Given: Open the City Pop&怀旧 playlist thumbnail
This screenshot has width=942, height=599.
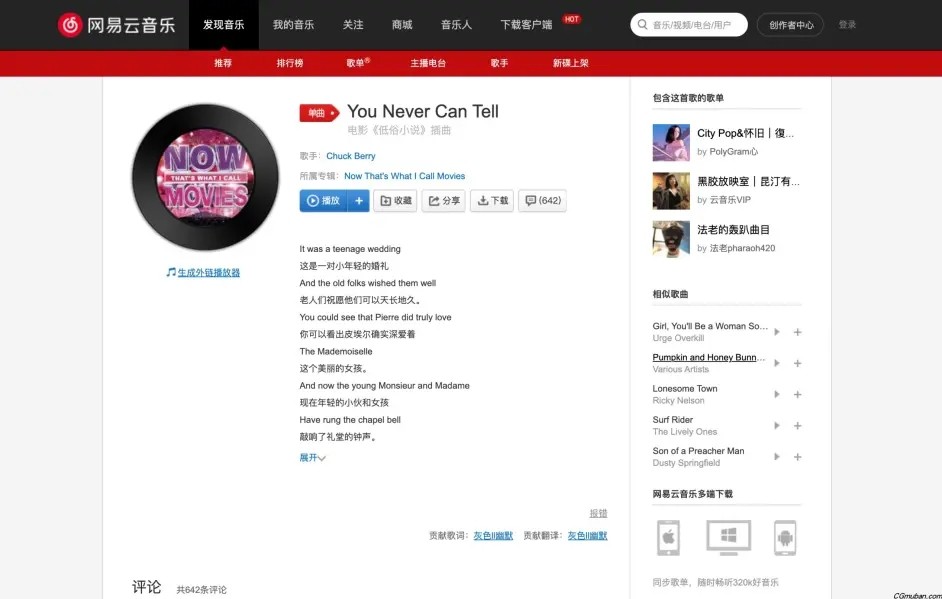Looking at the screenshot, I should click(x=671, y=142).
